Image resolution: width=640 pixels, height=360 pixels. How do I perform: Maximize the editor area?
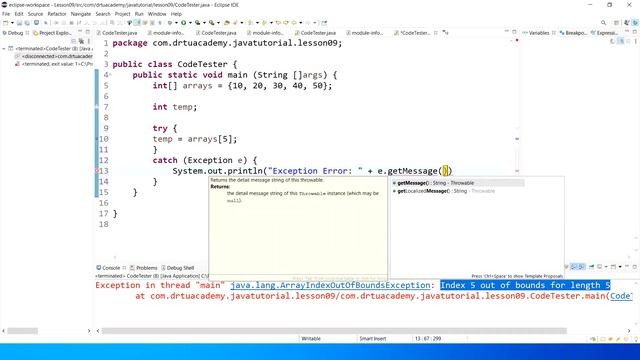coord(514,32)
